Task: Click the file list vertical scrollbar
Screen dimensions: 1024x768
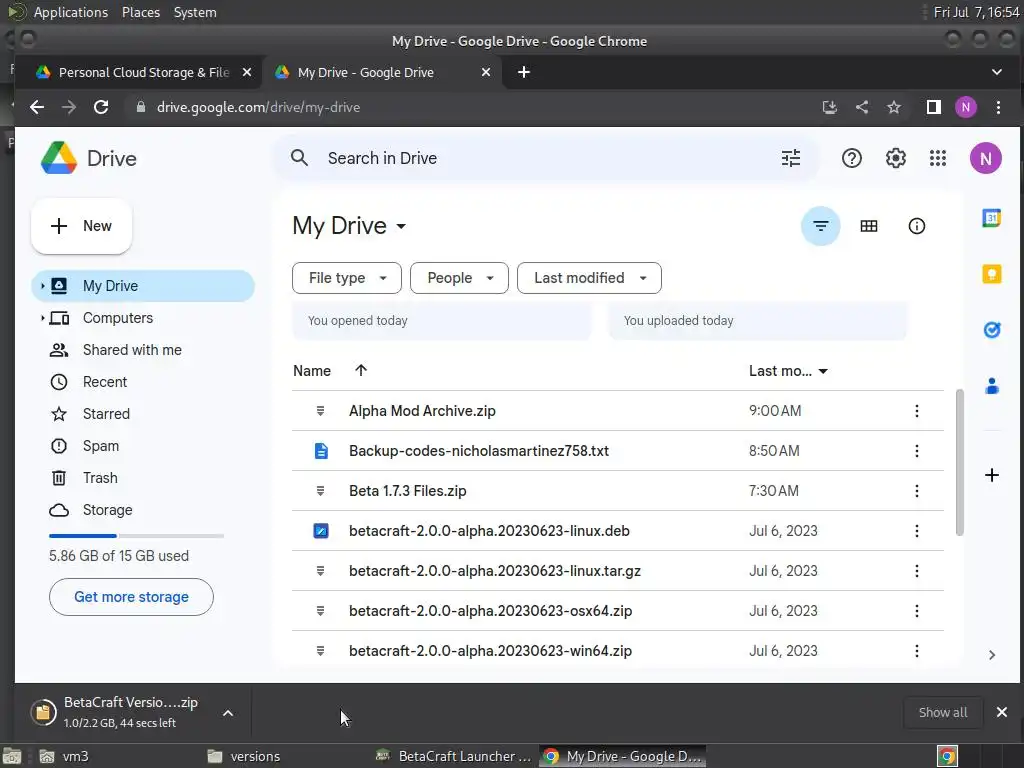Action: point(959,462)
